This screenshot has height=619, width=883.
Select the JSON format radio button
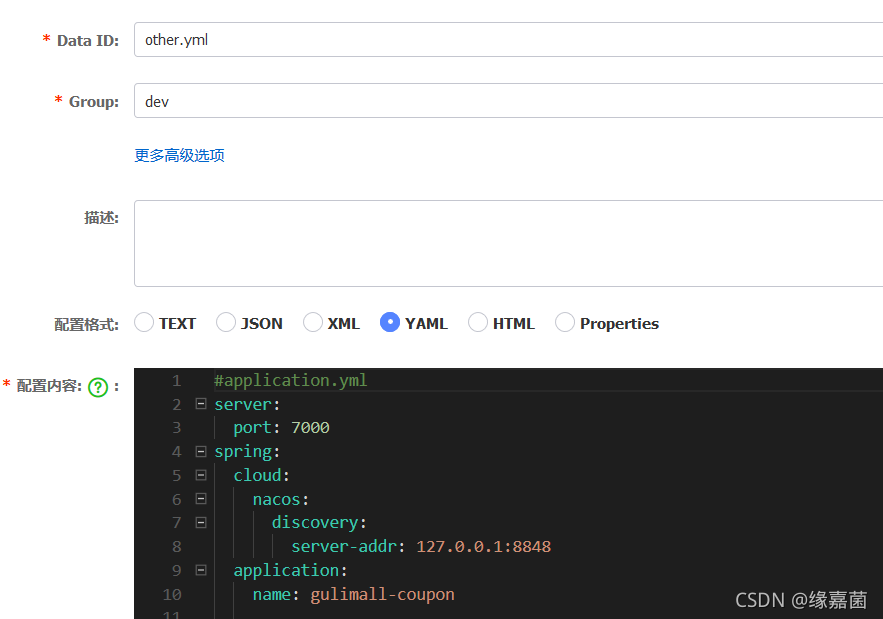coord(226,322)
